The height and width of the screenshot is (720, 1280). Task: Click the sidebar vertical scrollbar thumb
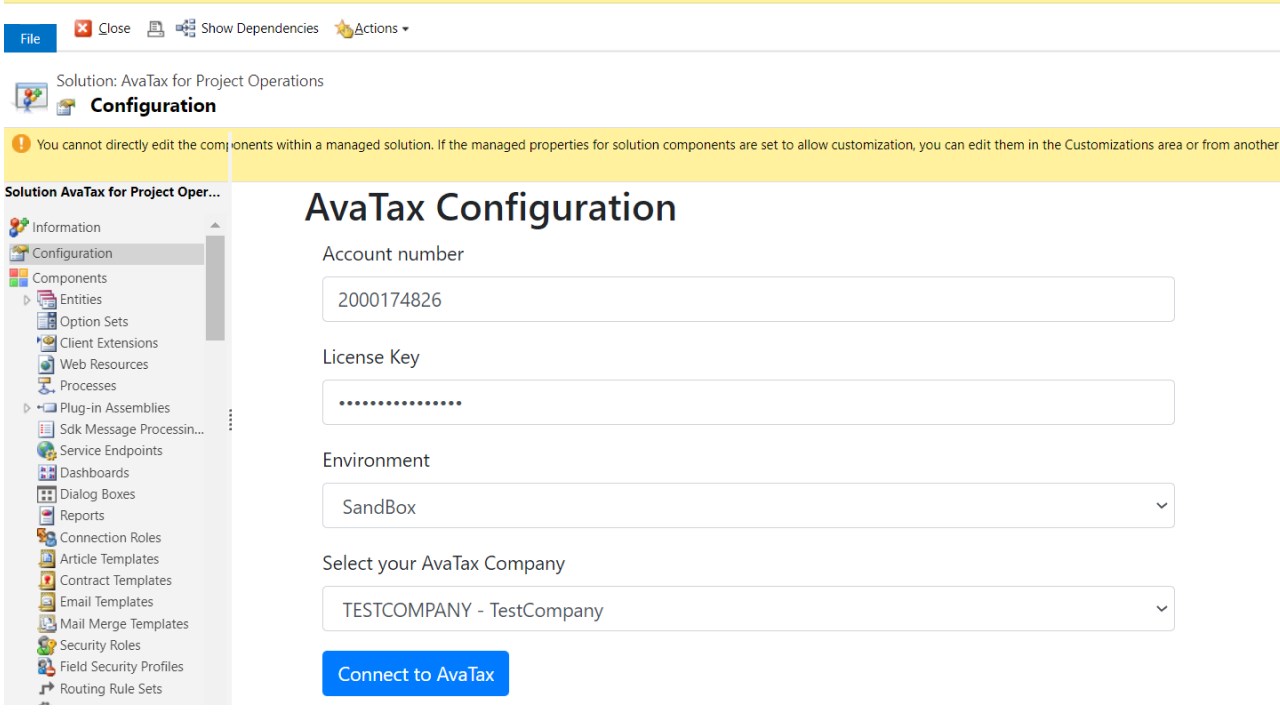pos(215,288)
